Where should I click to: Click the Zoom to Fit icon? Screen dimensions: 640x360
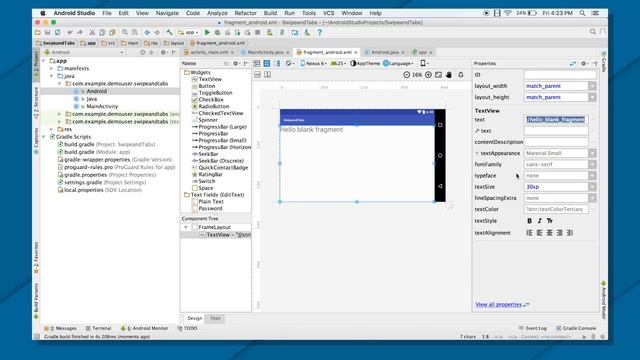tap(438, 75)
